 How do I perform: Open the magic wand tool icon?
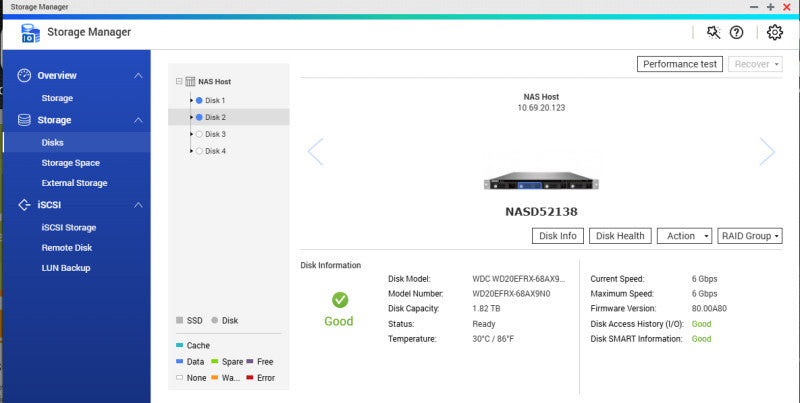[x=713, y=33]
